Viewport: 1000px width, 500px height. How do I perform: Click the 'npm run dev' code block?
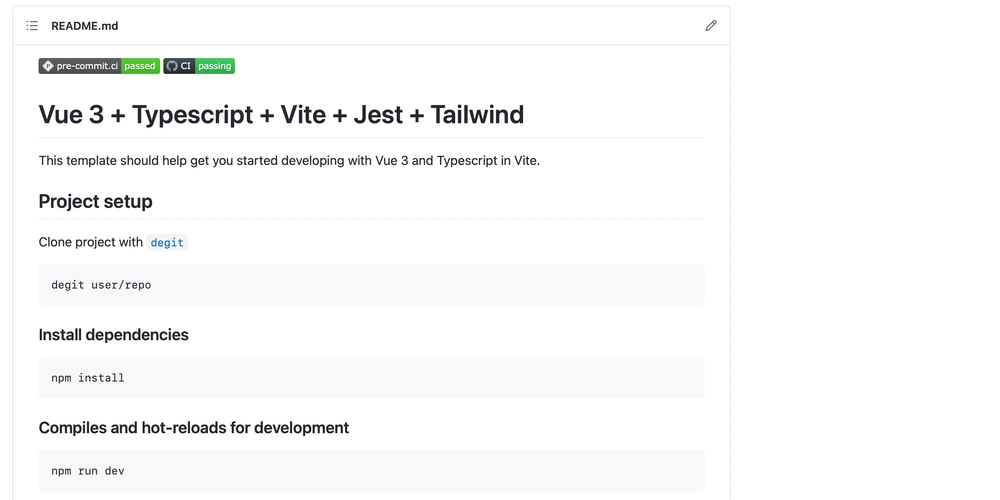[371, 471]
